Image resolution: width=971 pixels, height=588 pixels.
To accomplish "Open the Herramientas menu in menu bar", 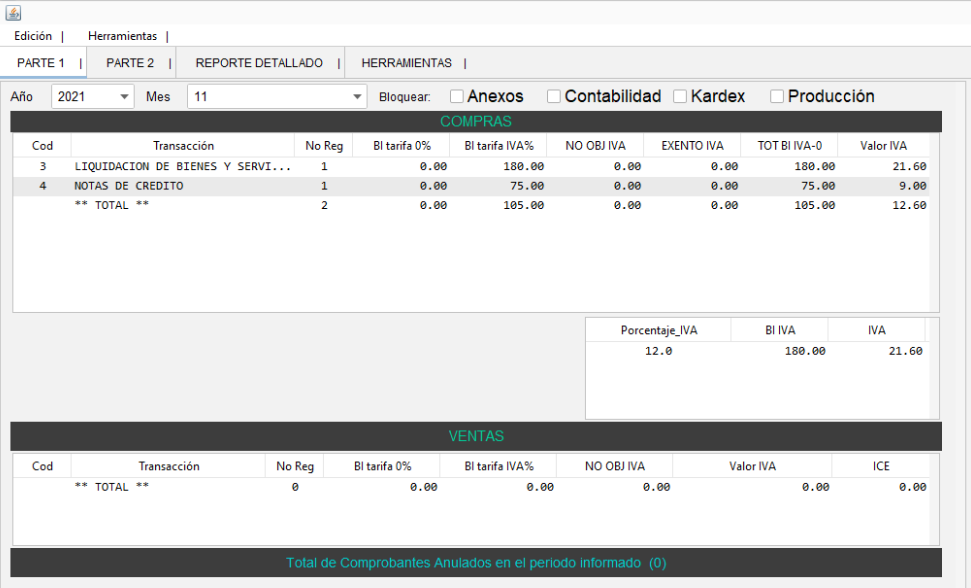I will [122, 36].
